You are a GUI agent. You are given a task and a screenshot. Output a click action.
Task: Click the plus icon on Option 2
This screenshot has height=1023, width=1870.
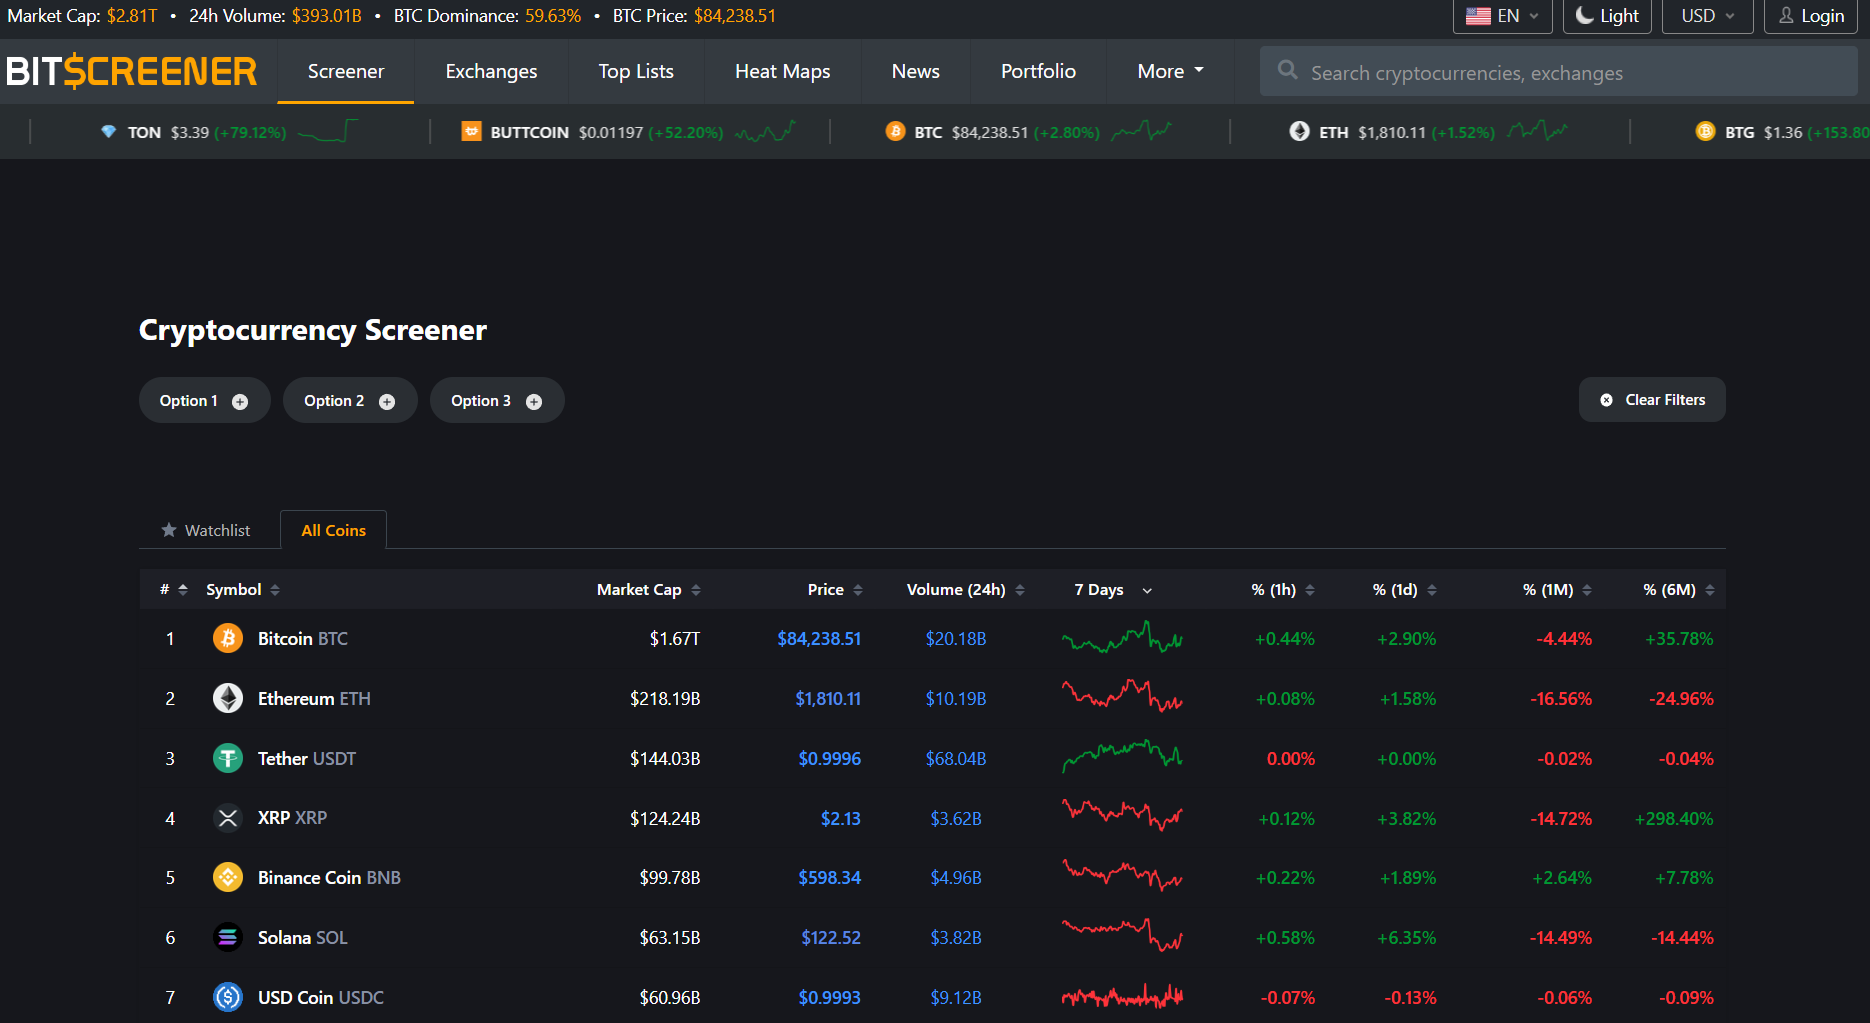[x=387, y=401]
